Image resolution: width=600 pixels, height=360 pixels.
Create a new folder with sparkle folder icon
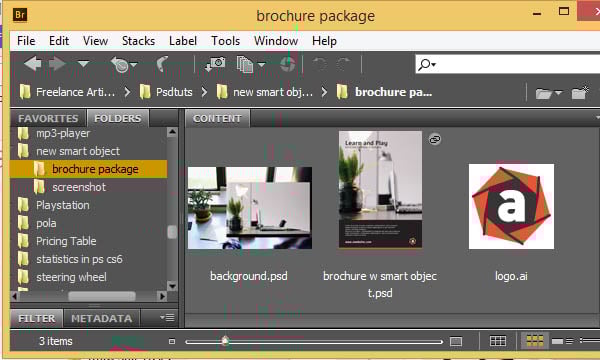point(580,93)
